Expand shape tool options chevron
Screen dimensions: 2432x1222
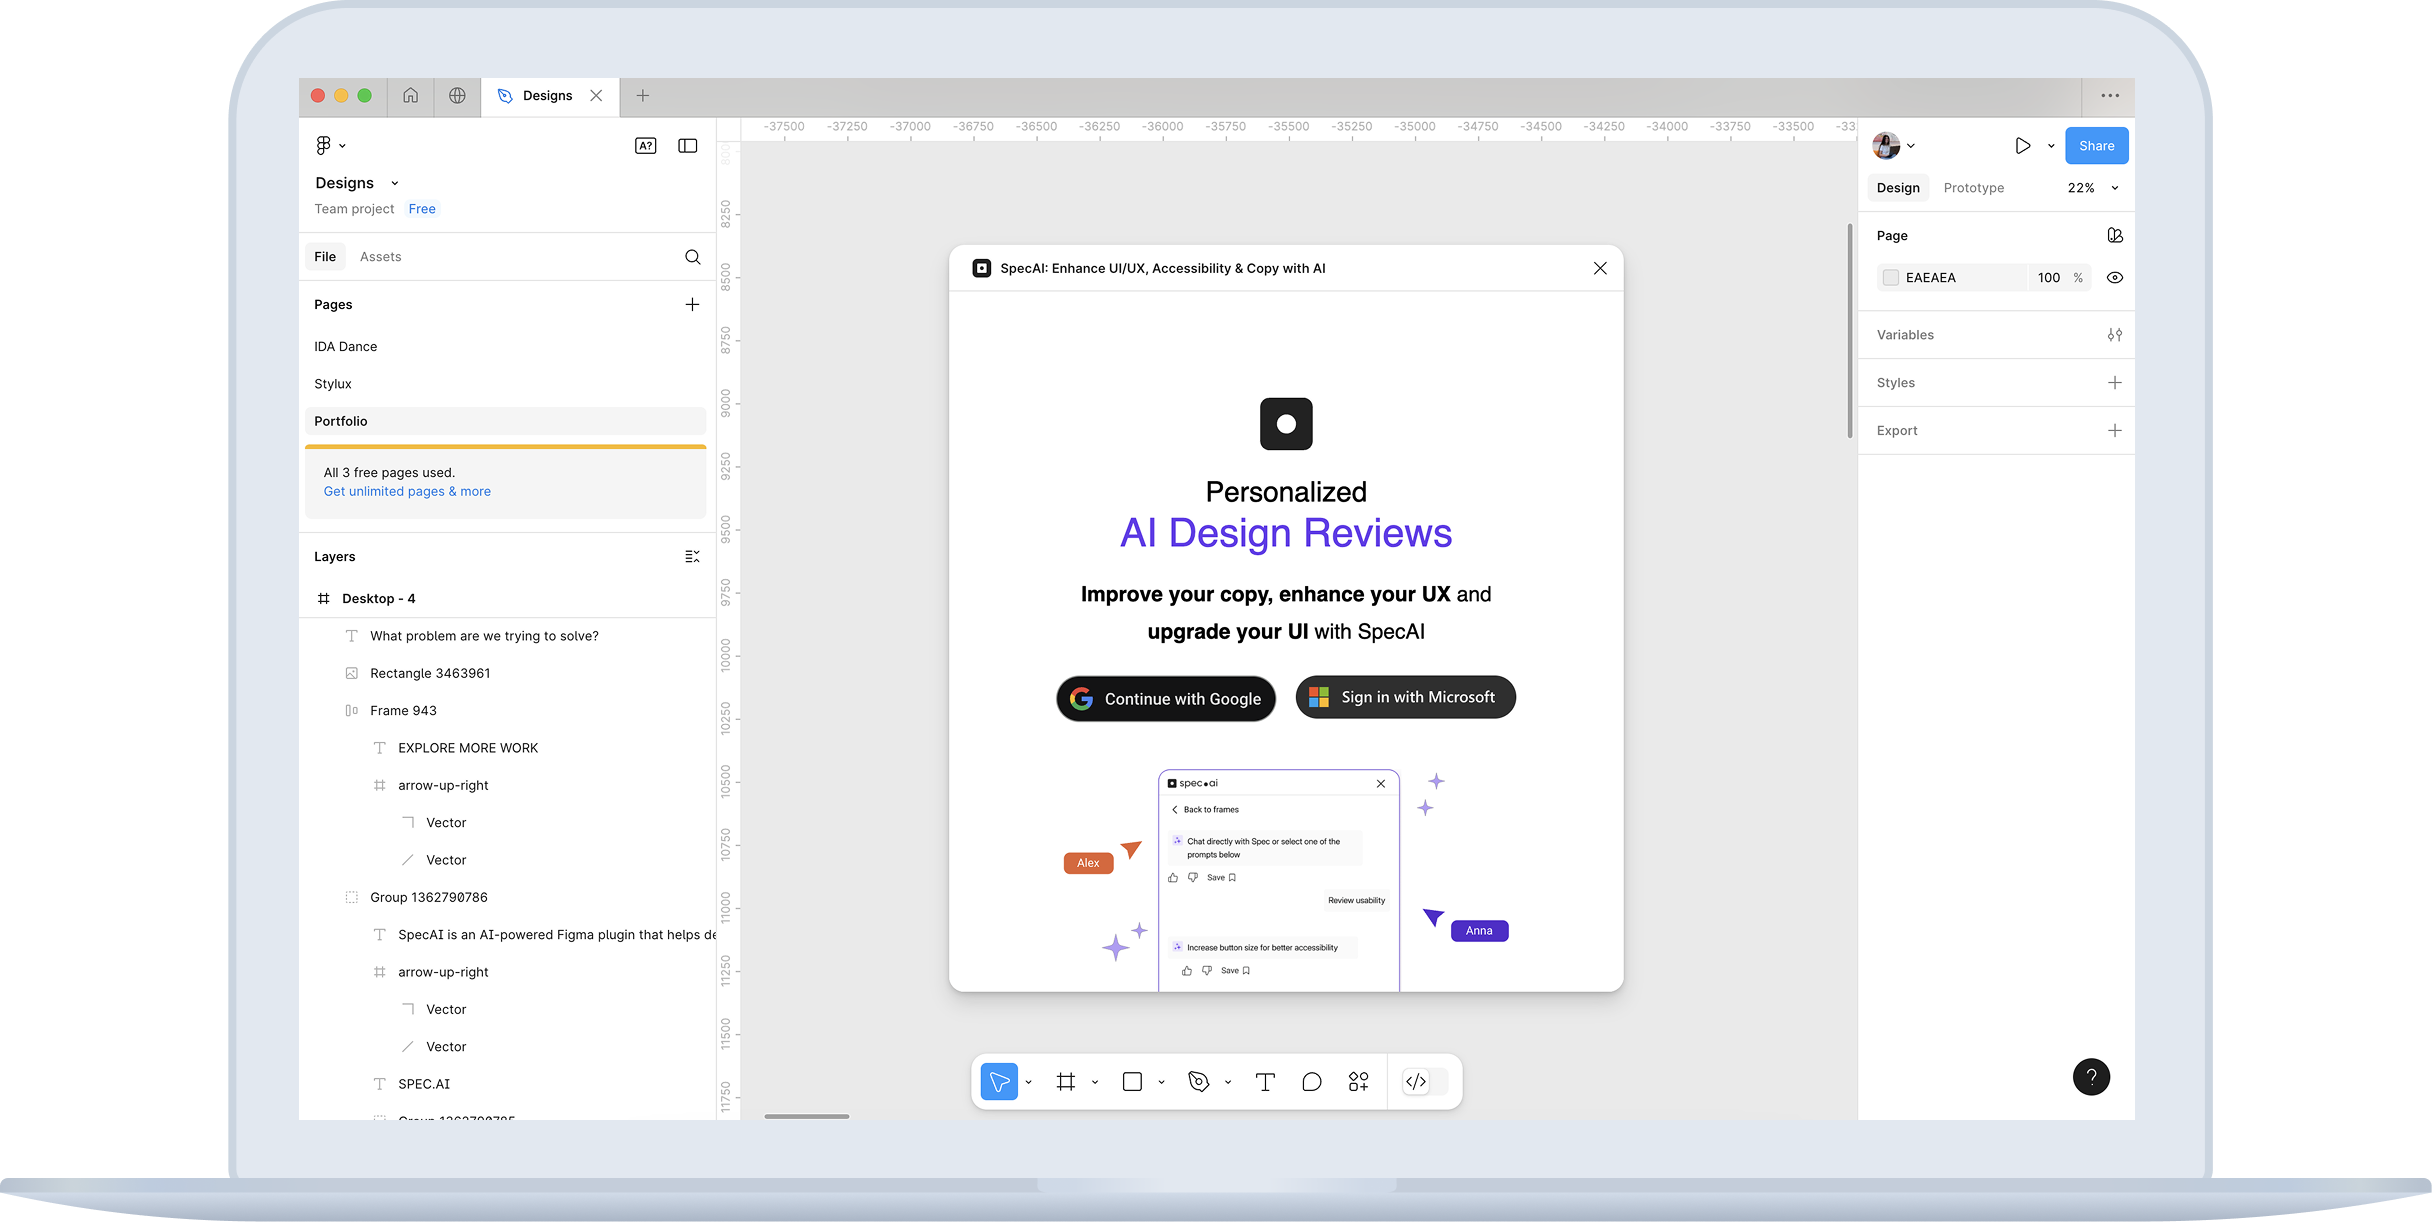(x=1161, y=1082)
